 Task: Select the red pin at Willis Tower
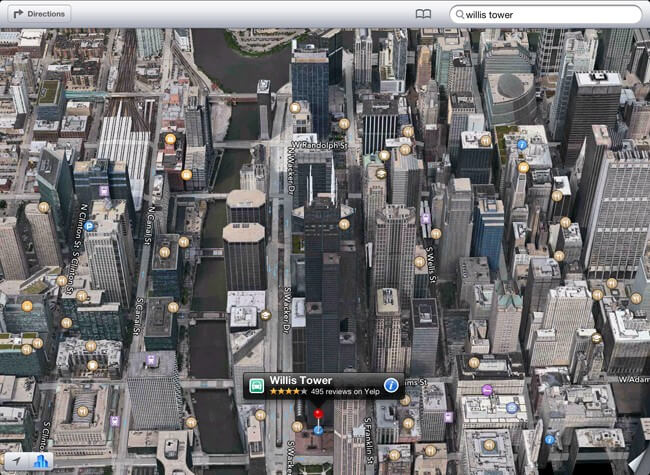tap(319, 414)
